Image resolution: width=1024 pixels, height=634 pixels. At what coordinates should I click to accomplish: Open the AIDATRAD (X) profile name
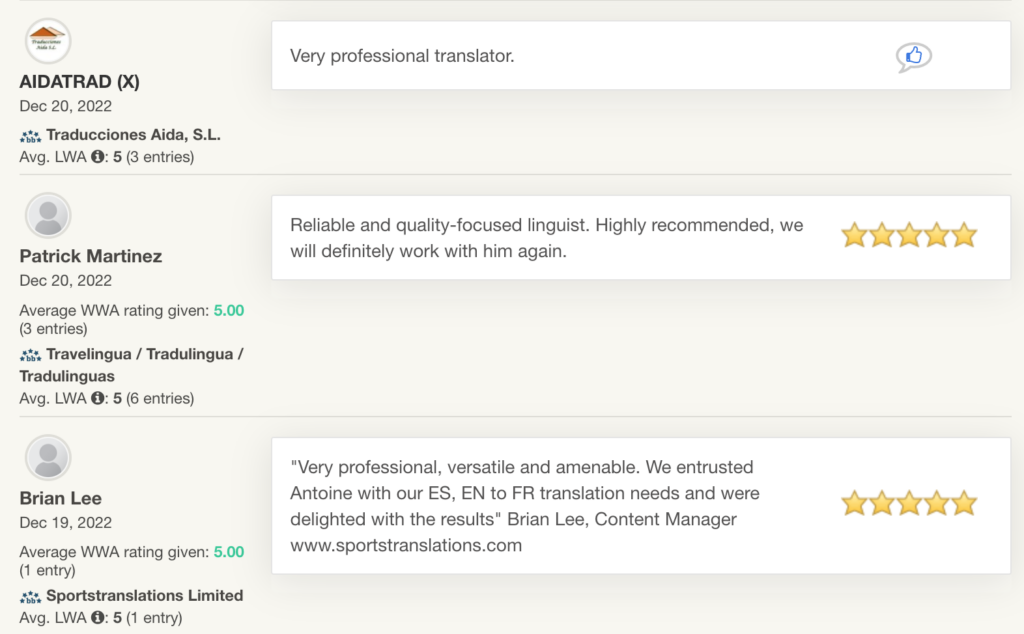pyautogui.click(x=79, y=82)
